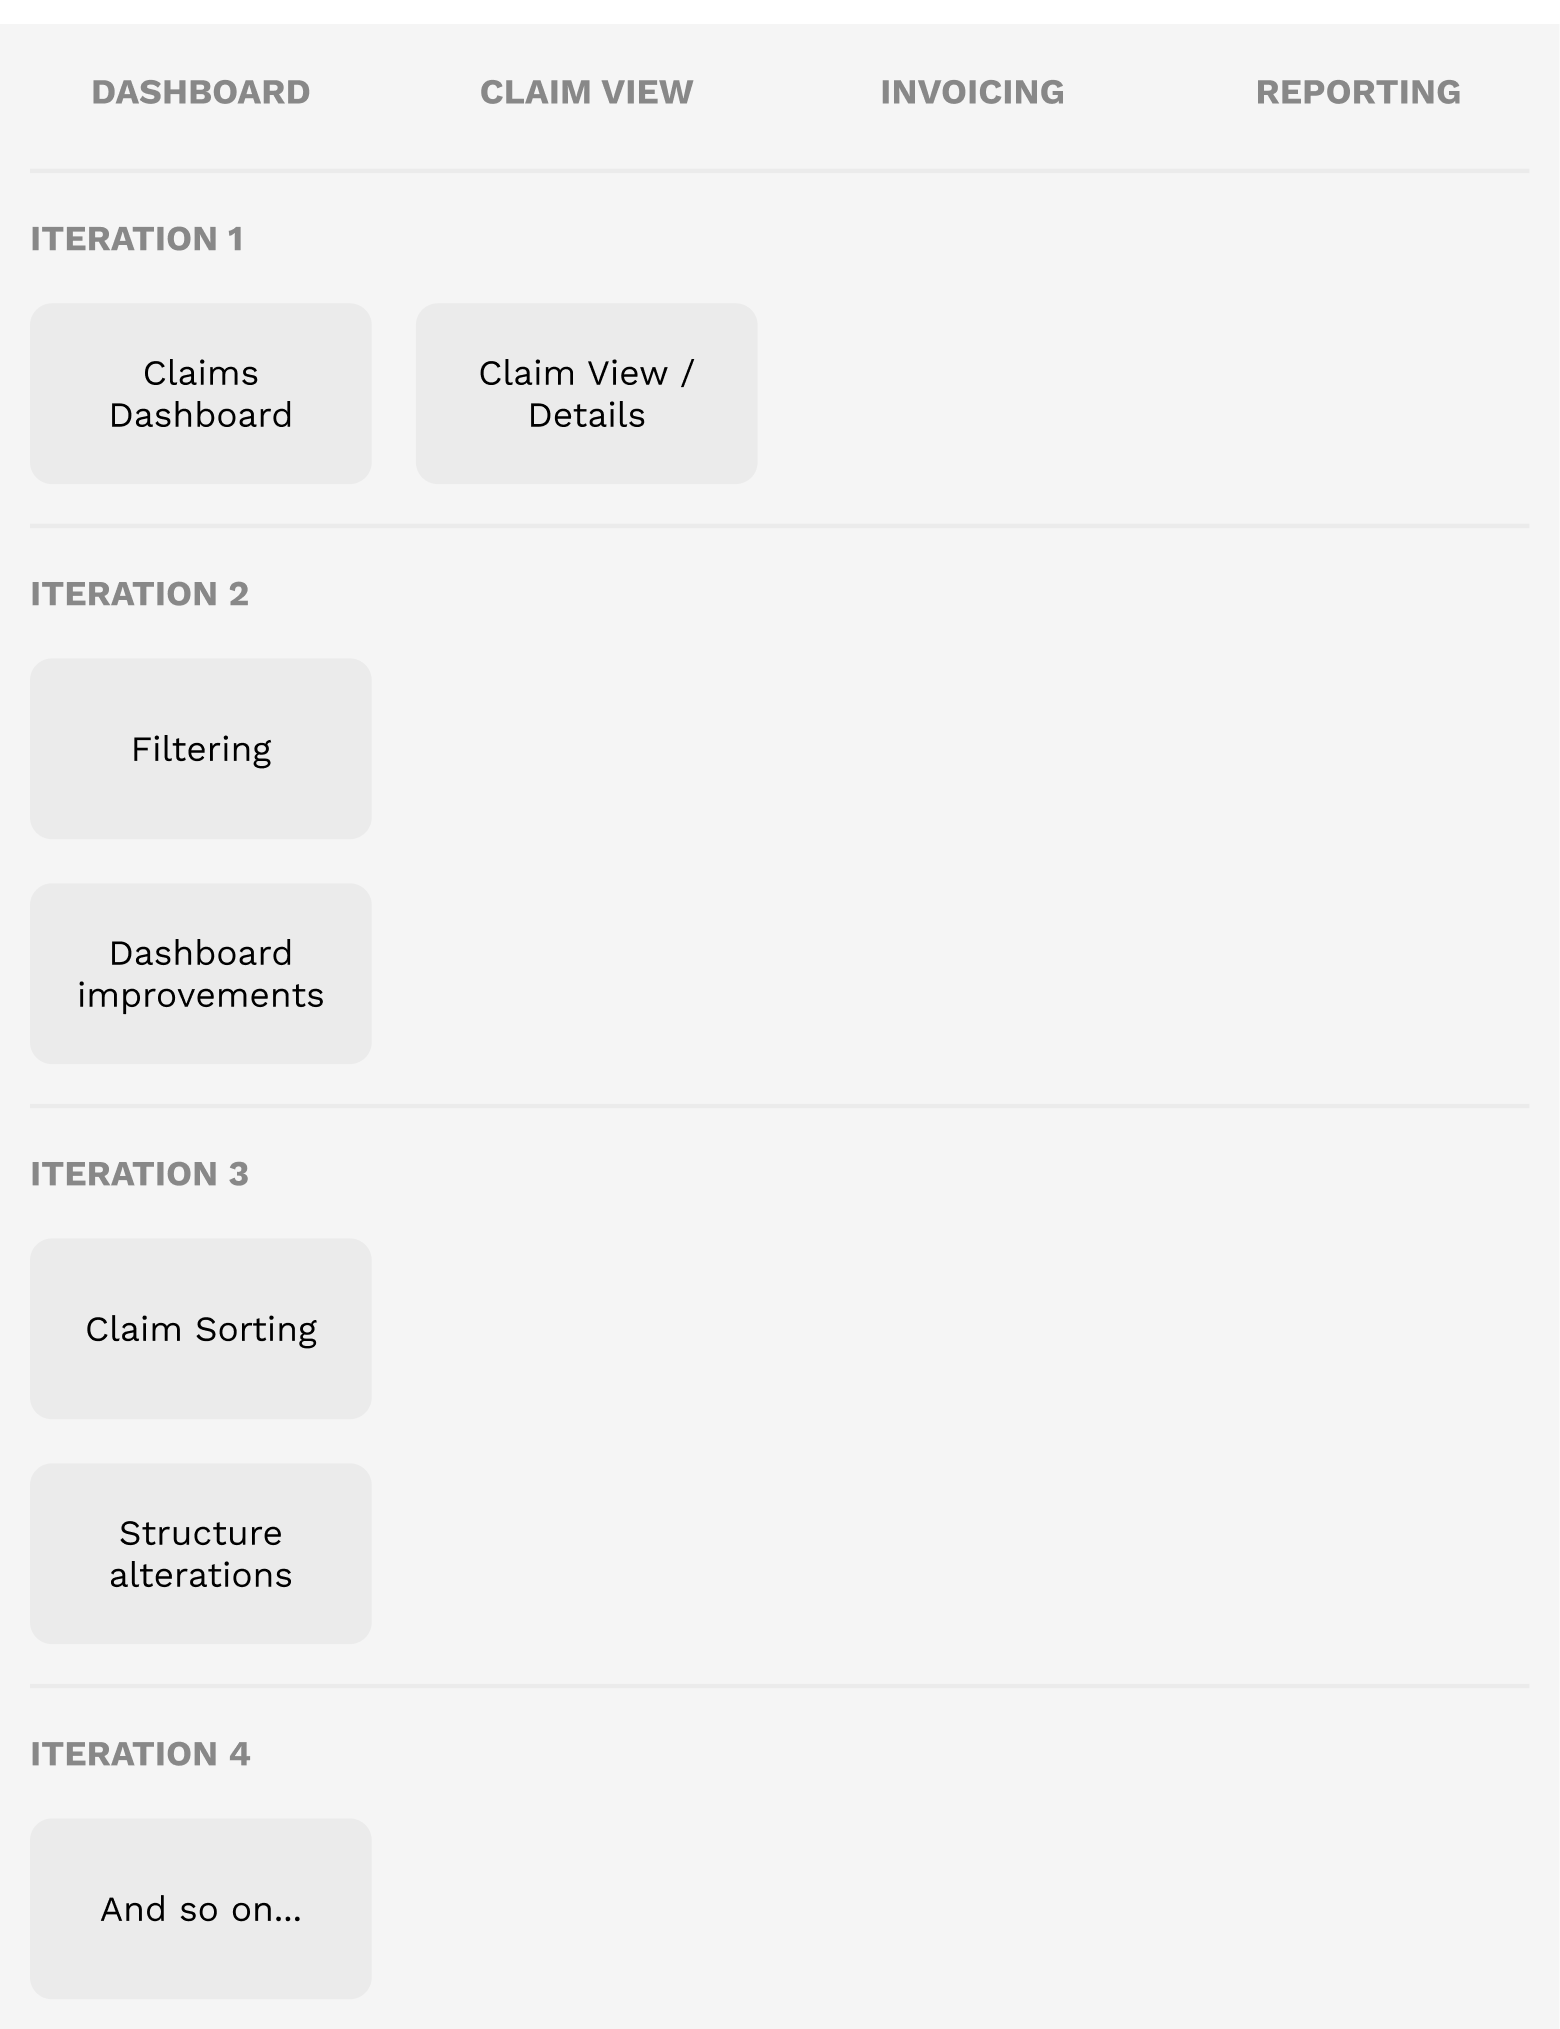Click the And so on... card
Viewport: 1560px width, 2029px height.
[201, 1909]
